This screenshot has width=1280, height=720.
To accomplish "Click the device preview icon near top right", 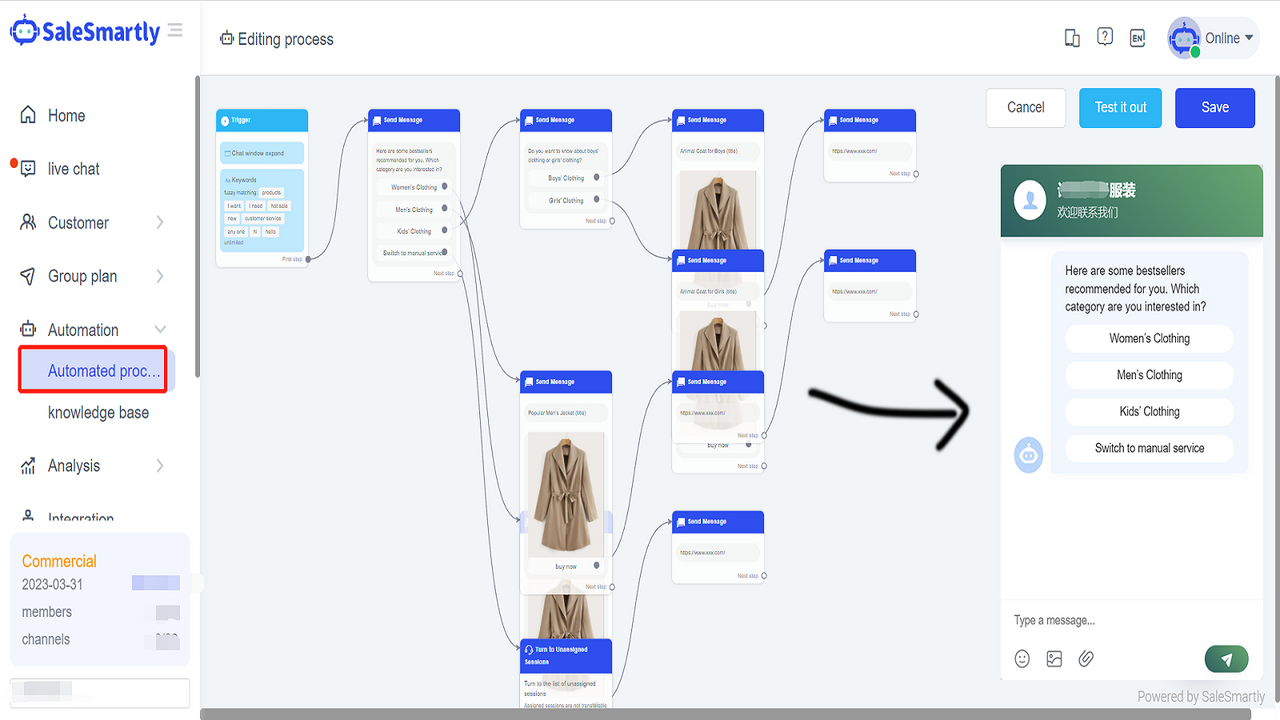I will pos(1072,37).
